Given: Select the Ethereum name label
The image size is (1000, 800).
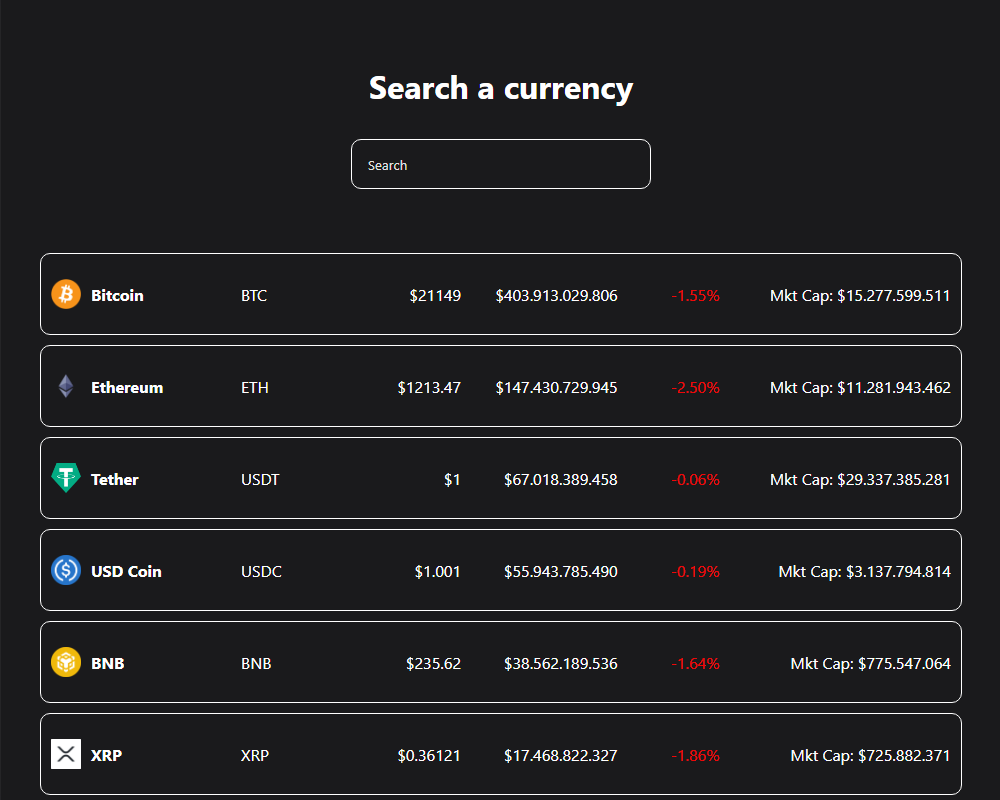Looking at the screenshot, I should click(127, 387).
